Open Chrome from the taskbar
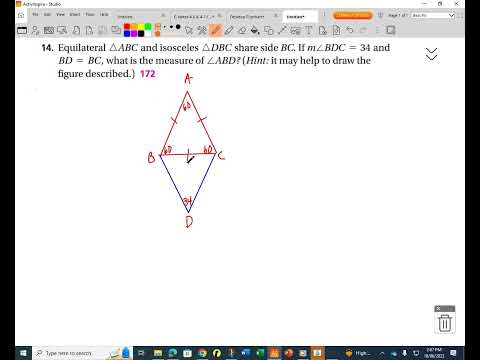The height and width of the screenshot is (360, 480). coord(202,353)
